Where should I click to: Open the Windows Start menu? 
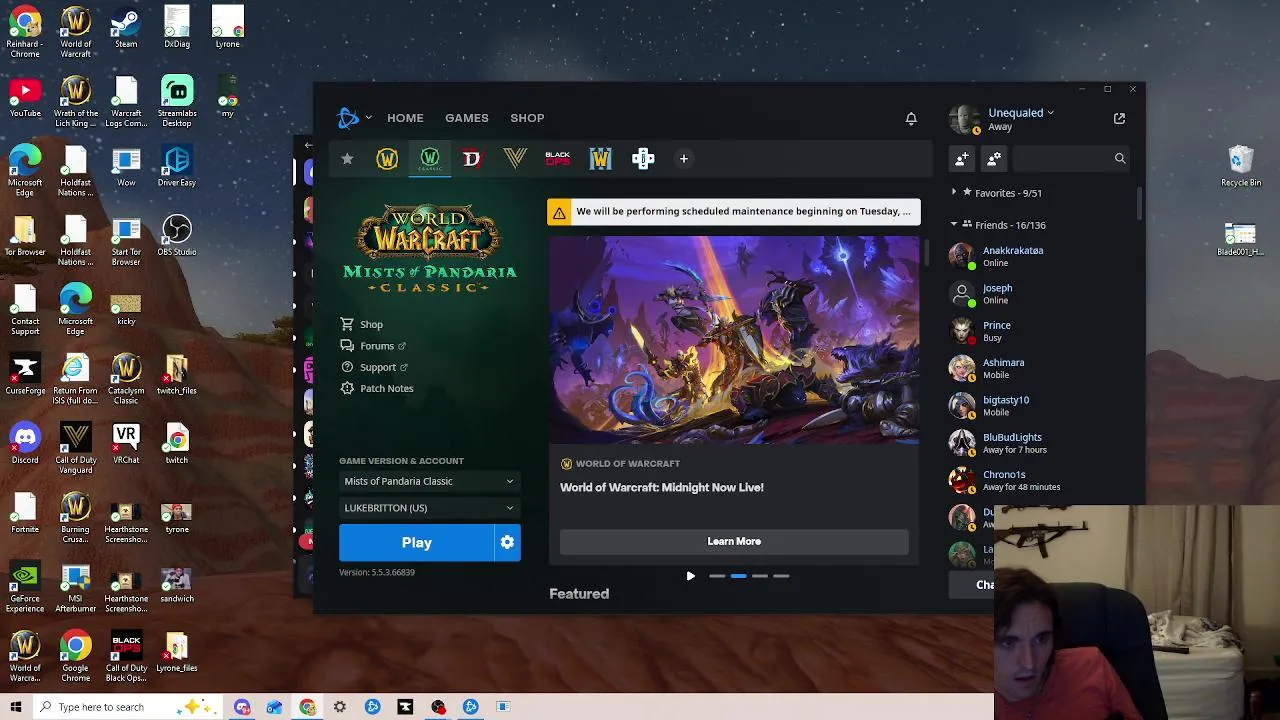[16, 707]
